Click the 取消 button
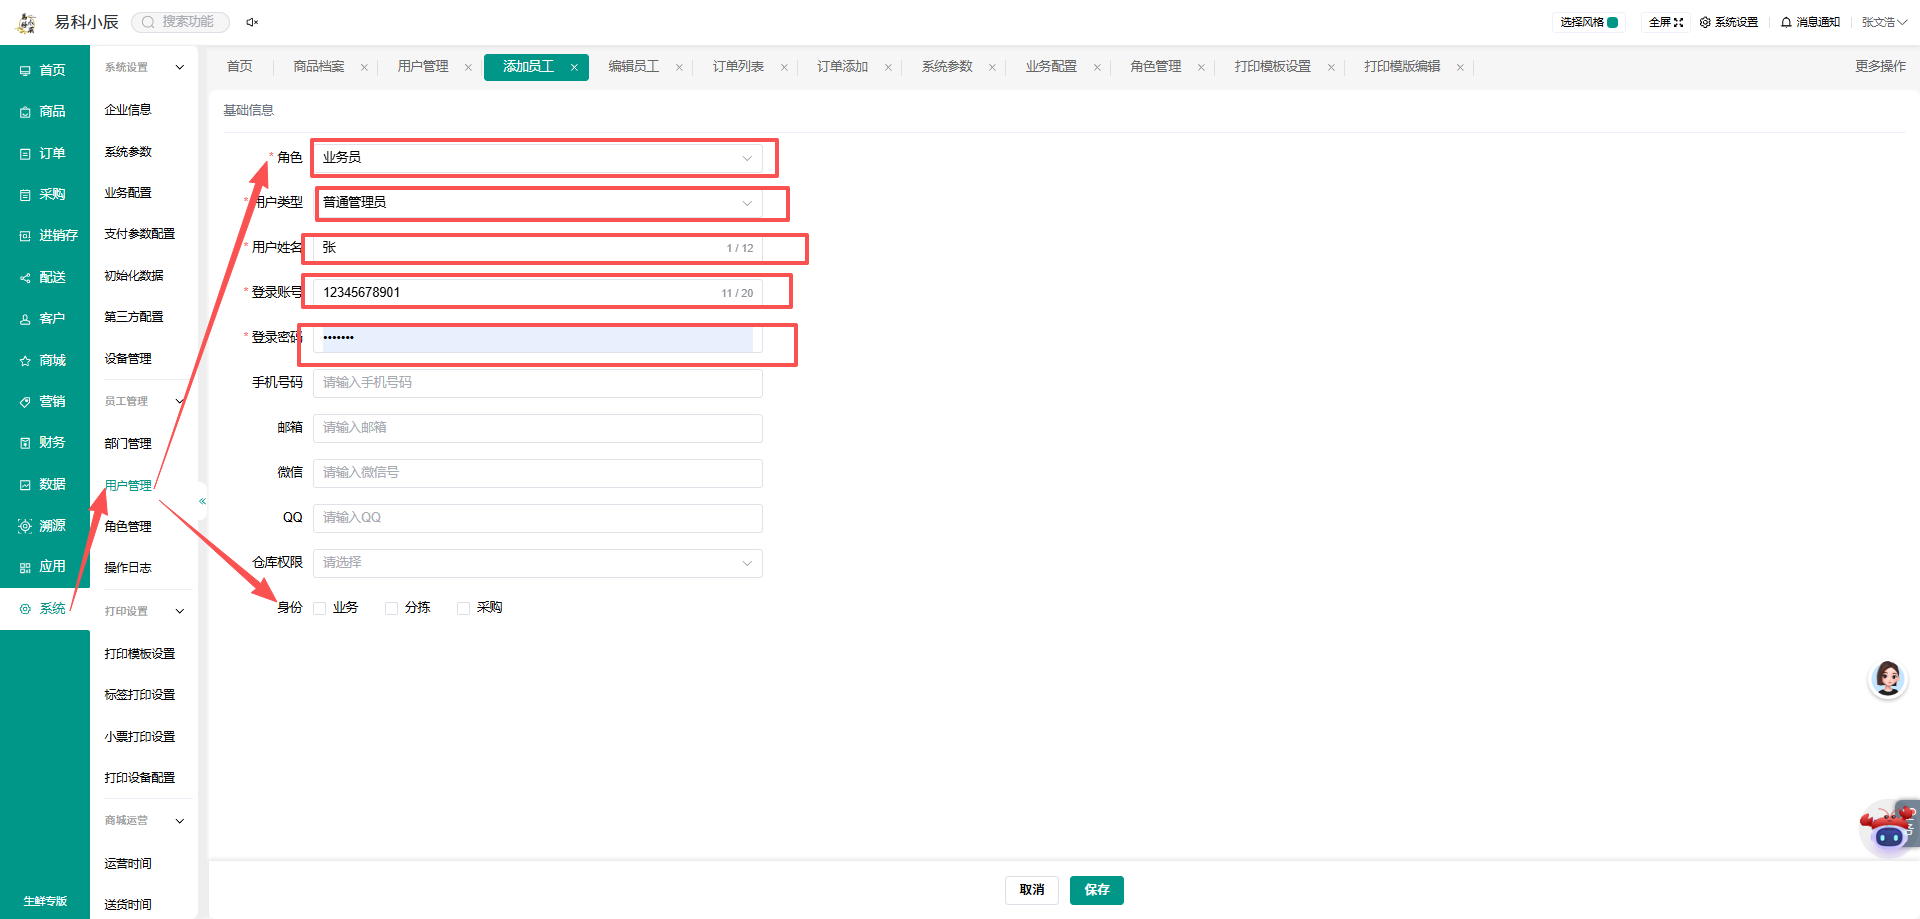 [1032, 890]
